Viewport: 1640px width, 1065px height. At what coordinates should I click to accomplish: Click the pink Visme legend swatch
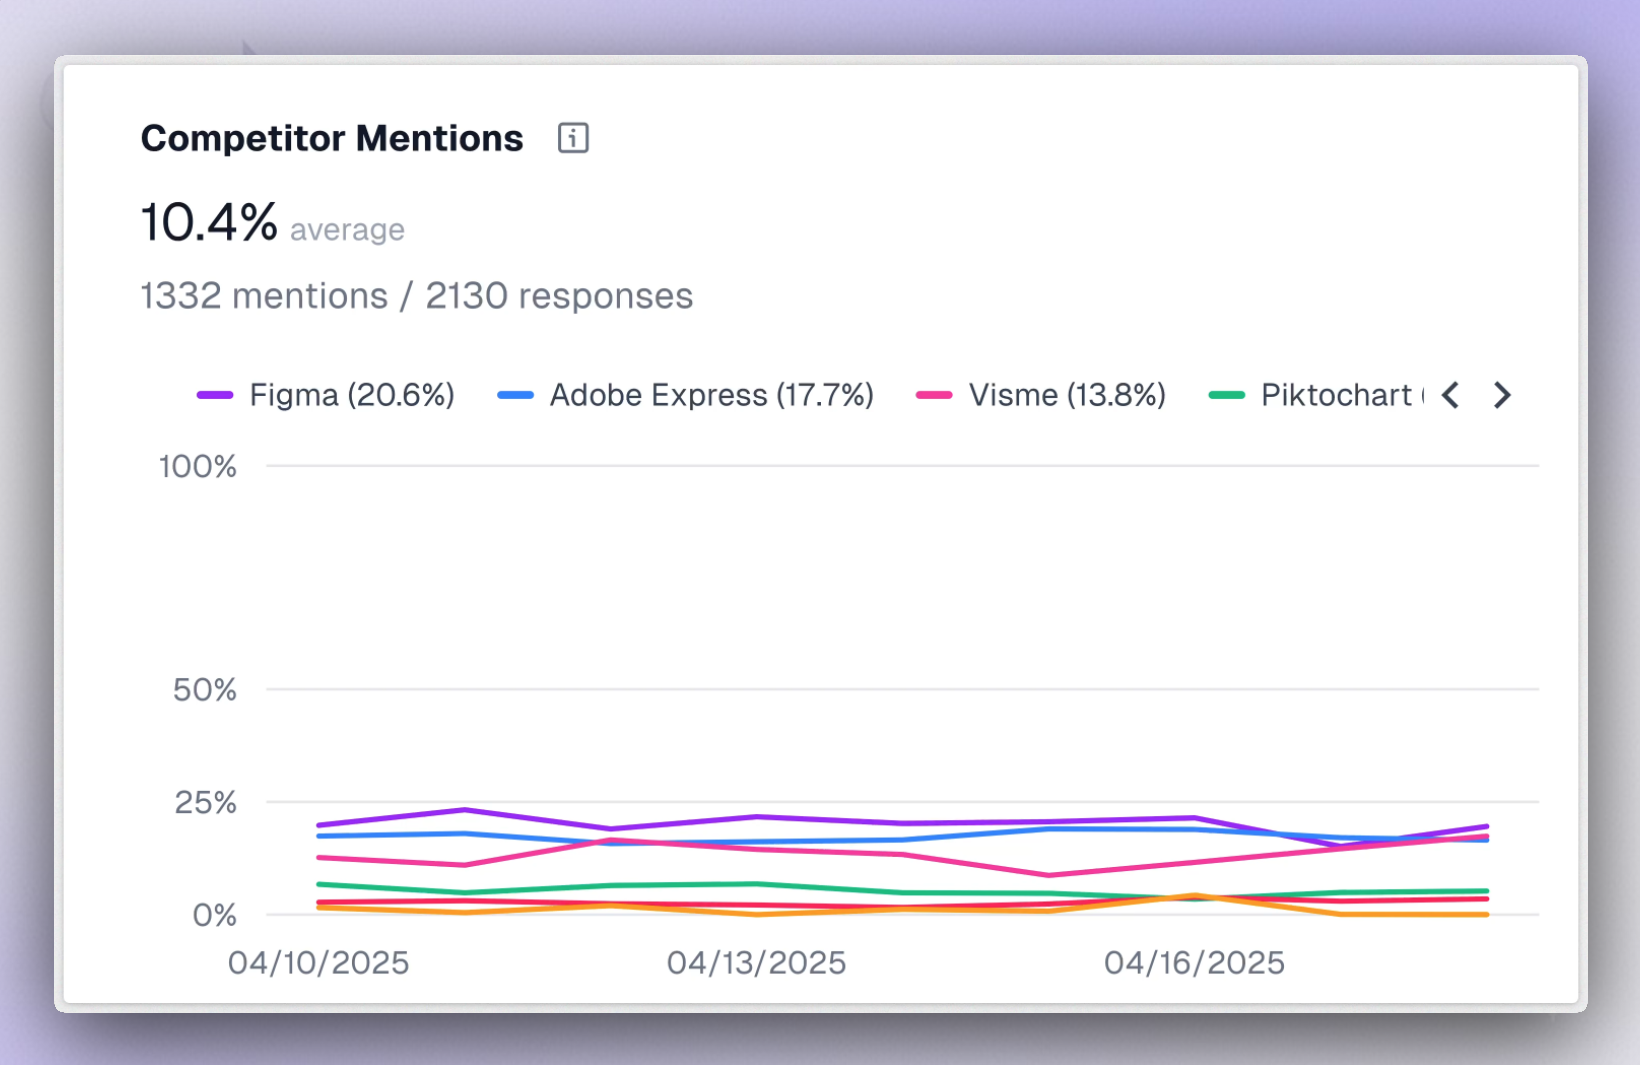(x=934, y=396)
